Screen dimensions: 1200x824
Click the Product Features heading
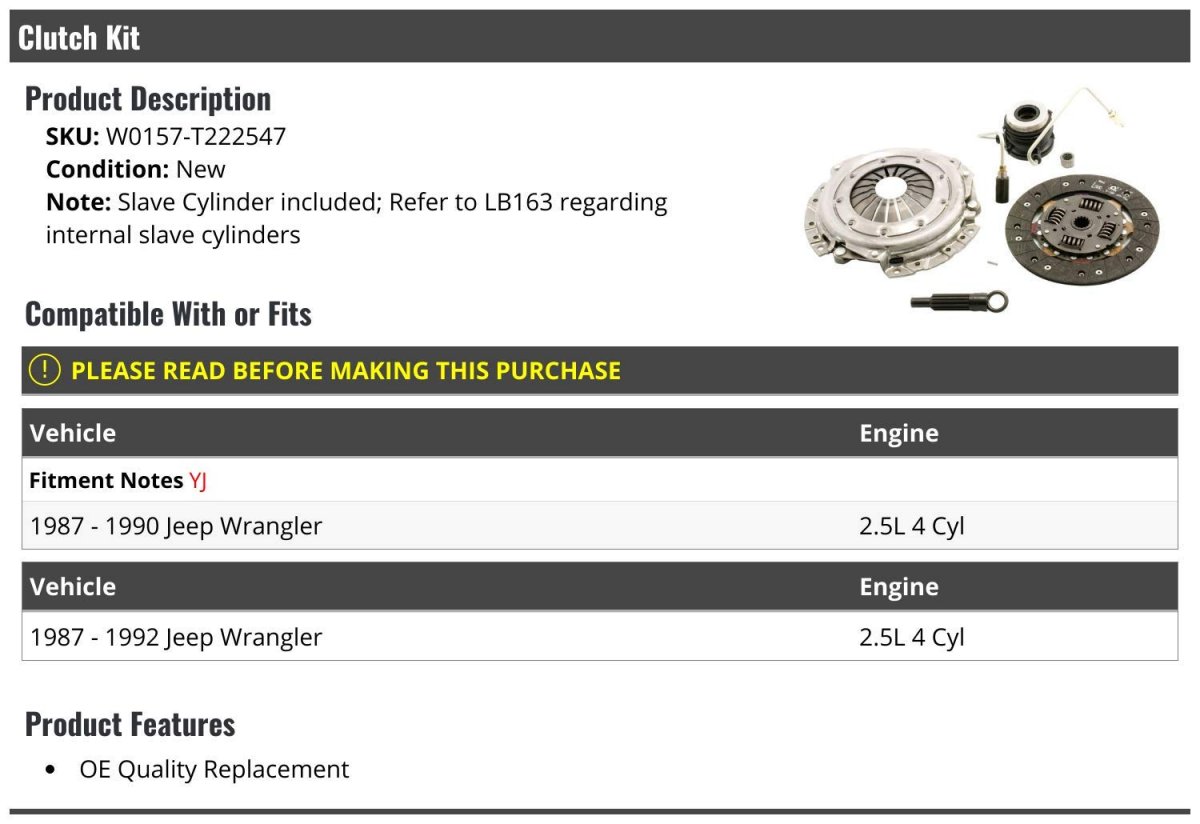(130, 724)
